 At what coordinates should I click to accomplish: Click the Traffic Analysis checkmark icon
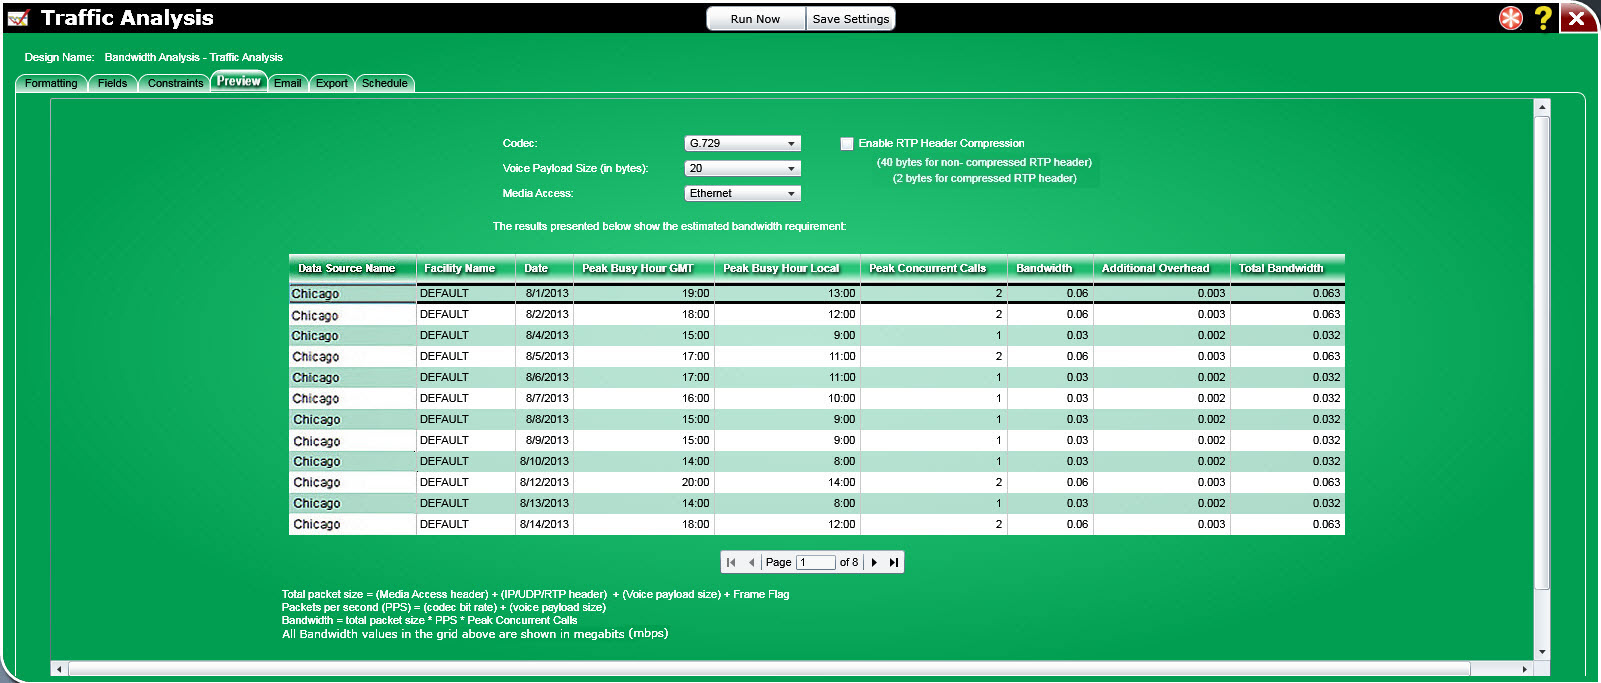point(18,18)
